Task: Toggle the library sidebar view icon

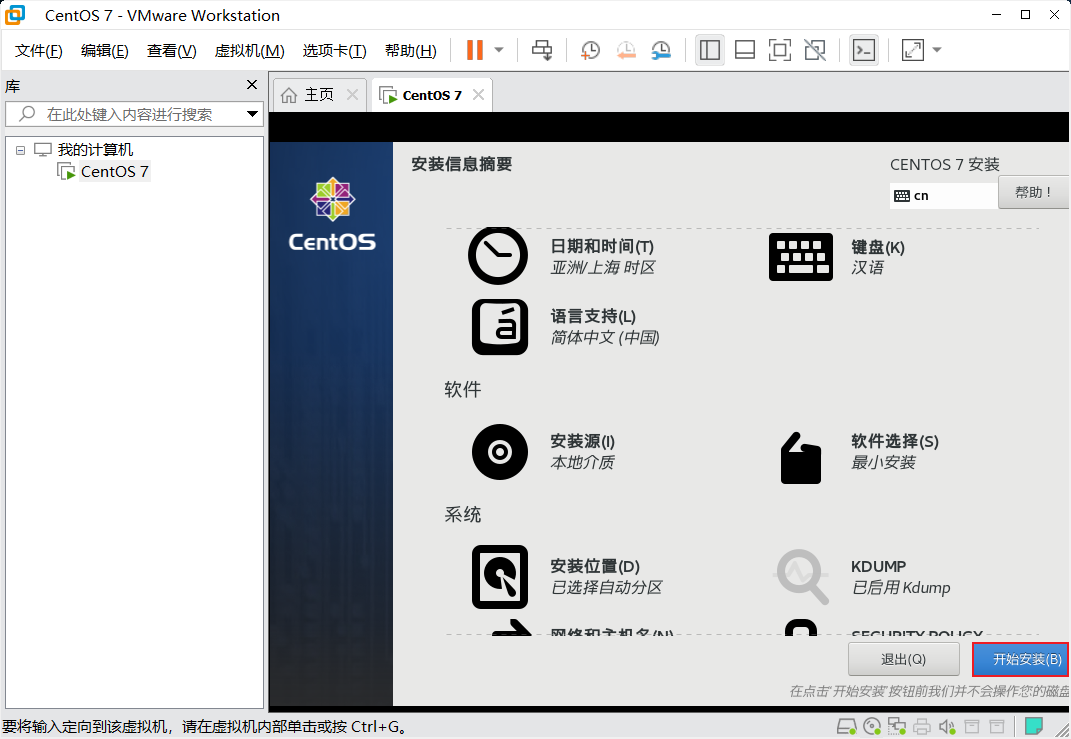Action: [710, 50]
